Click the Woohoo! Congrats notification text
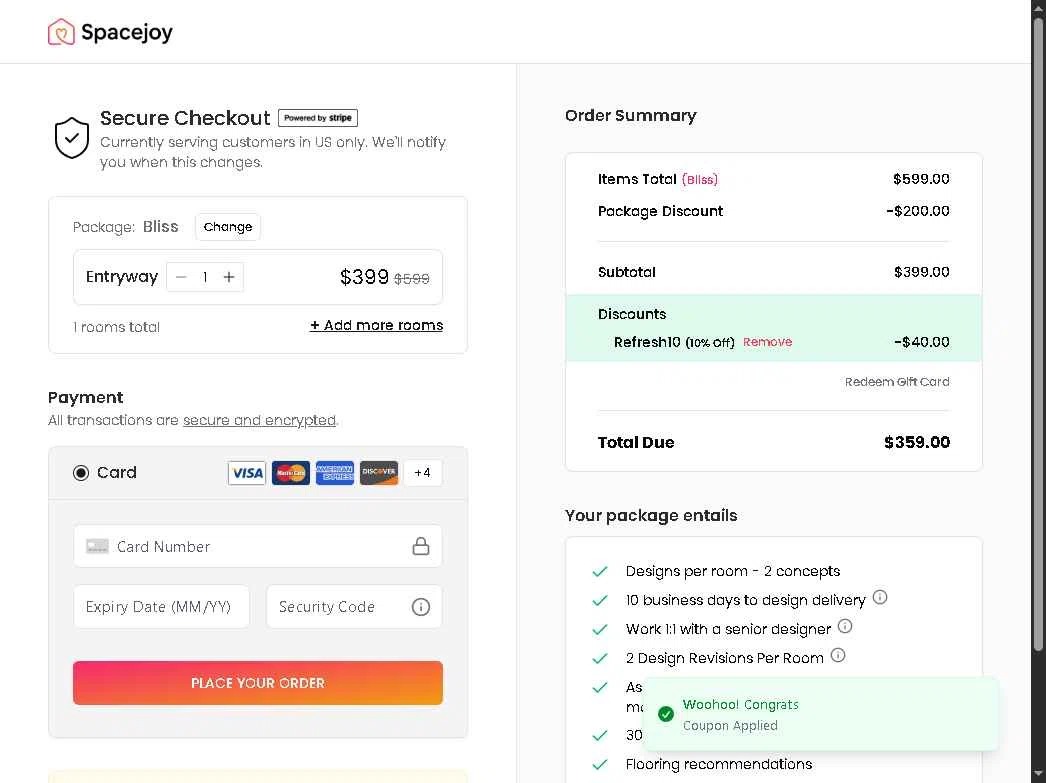 740,705
